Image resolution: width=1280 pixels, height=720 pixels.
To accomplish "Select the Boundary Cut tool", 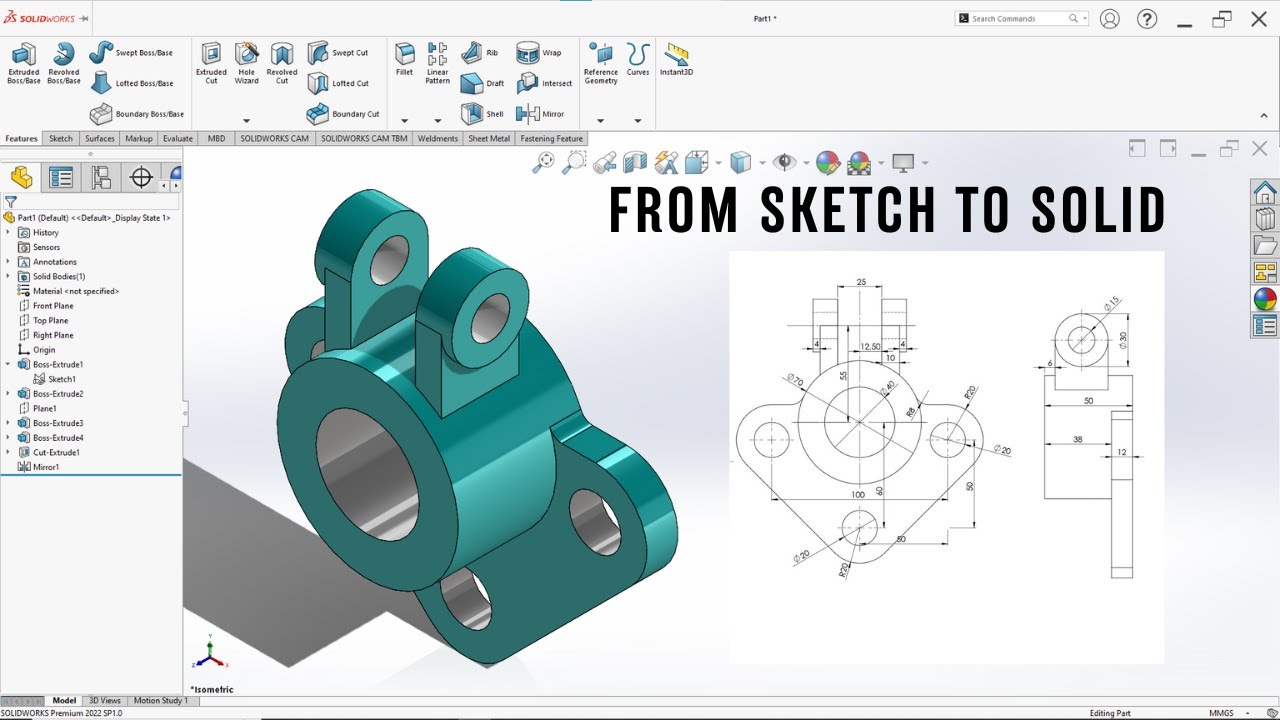I will coord(343,114).
